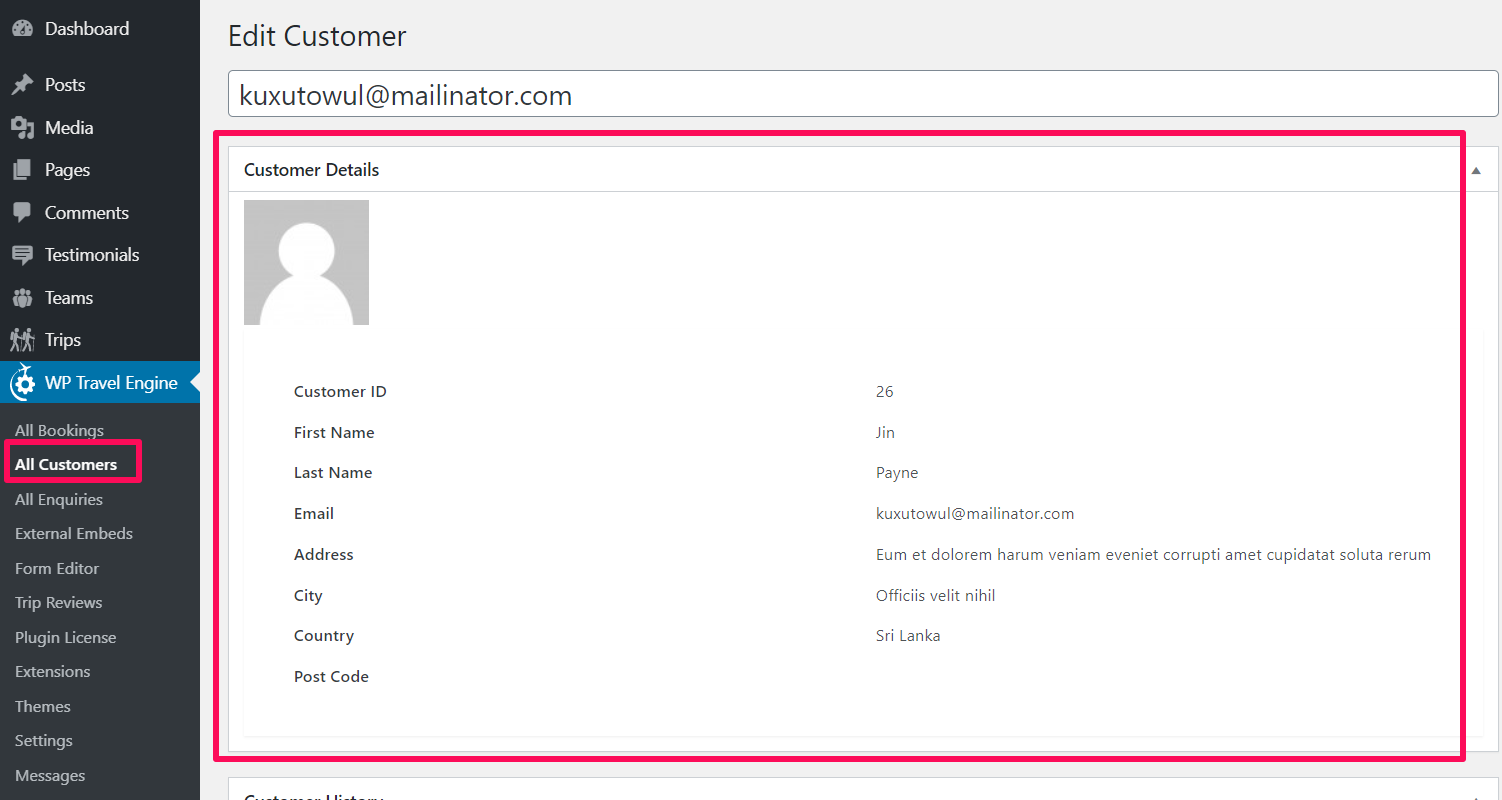Viewport: 1502px width, 800px height.
Task: Click the customer title email field
Action: pos(863,94)
